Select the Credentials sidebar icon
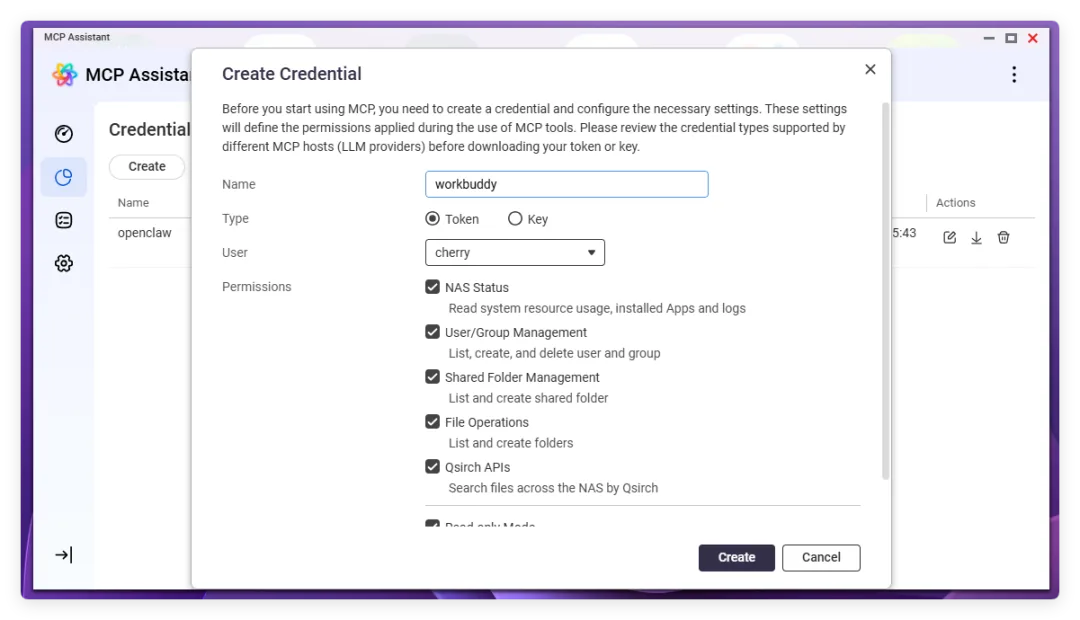This screenshot has width=1080, height=620. pyautogui.click(x=63, y=178)
